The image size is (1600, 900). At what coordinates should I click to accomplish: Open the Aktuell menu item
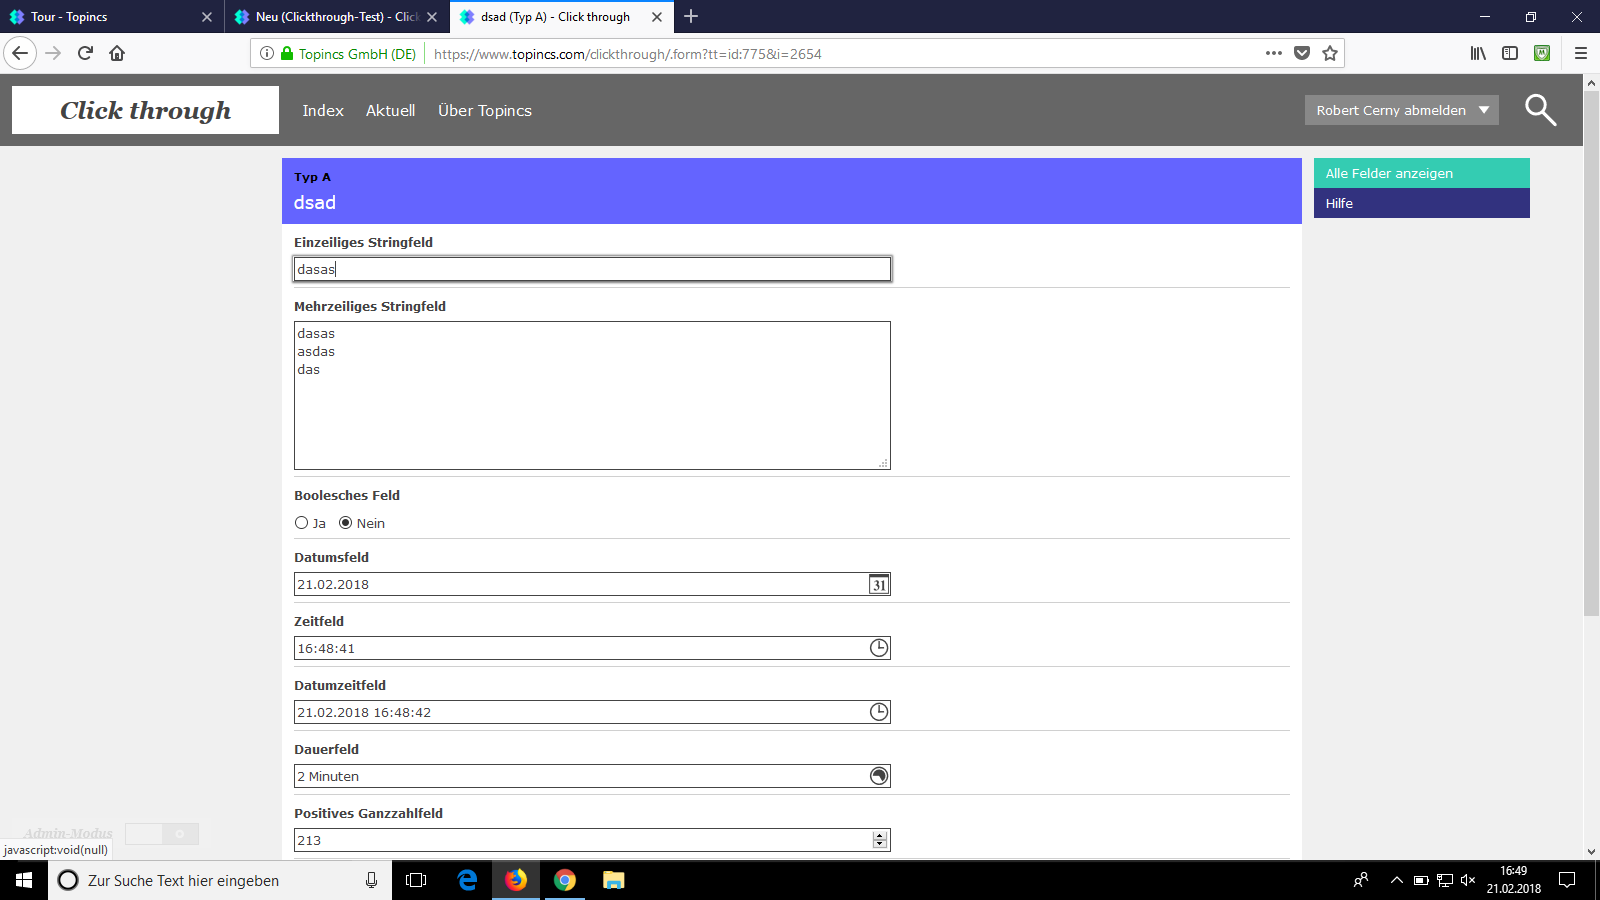click(390, 111)
